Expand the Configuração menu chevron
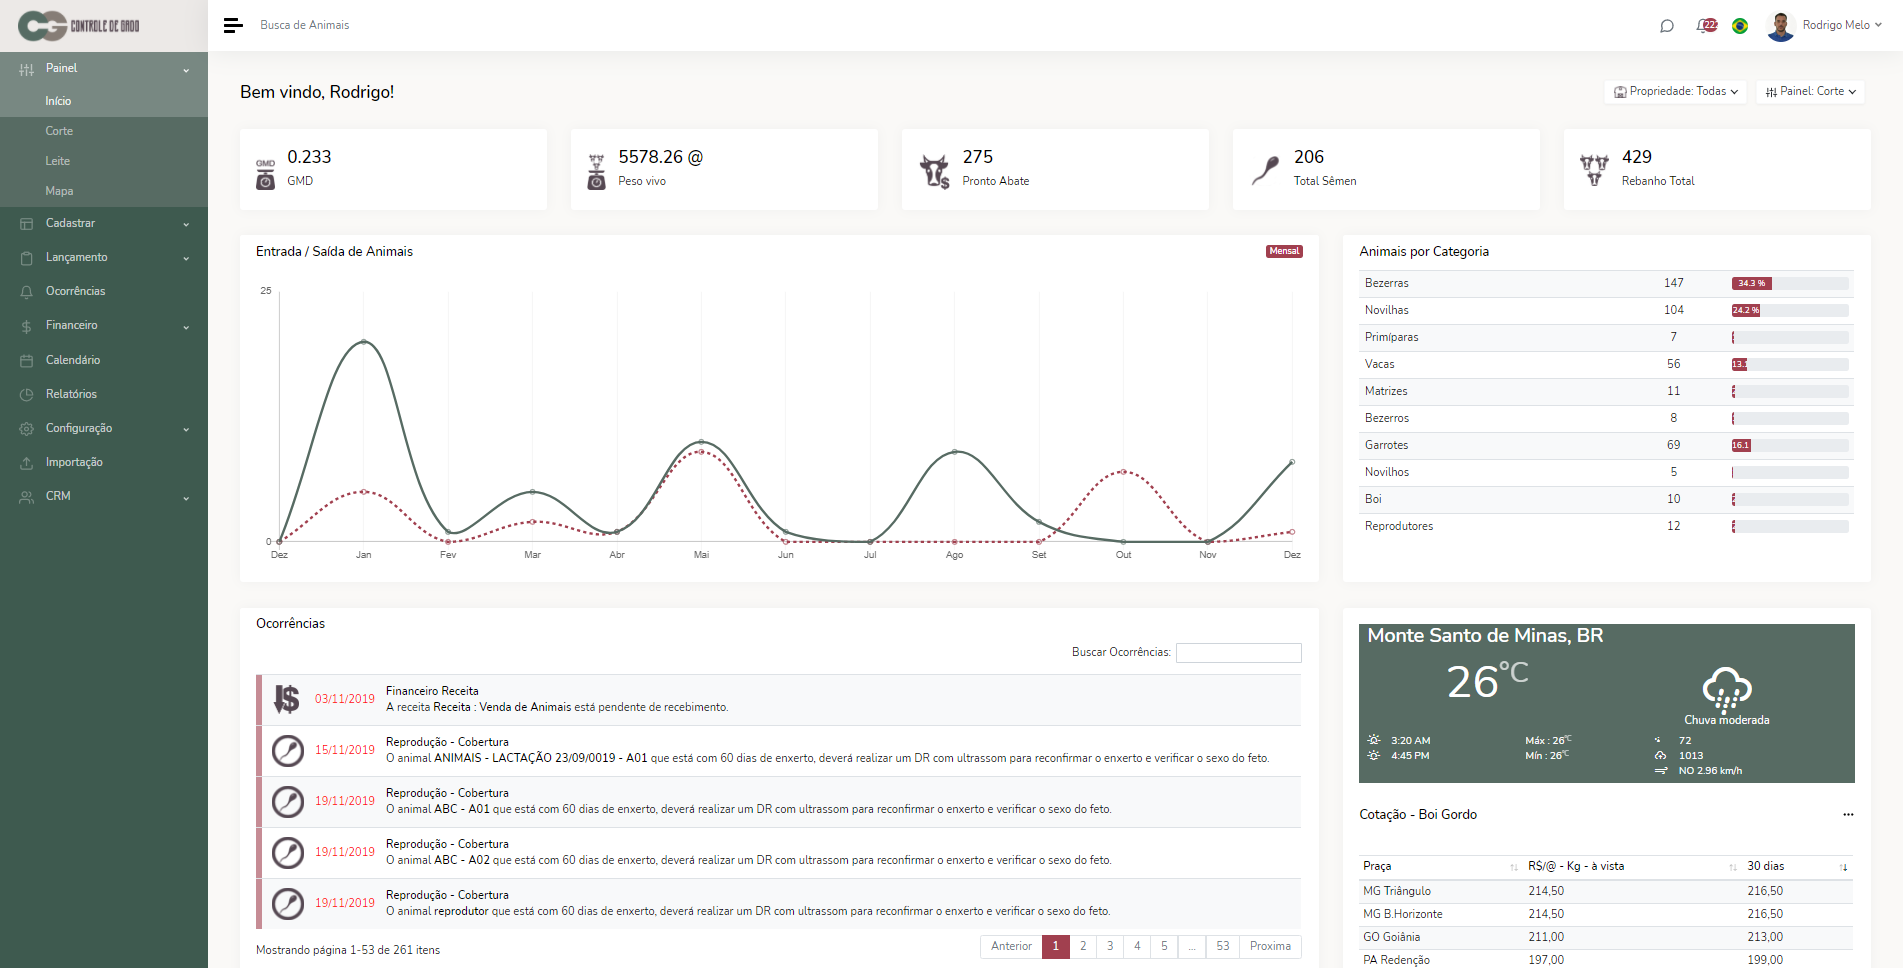 186,429
